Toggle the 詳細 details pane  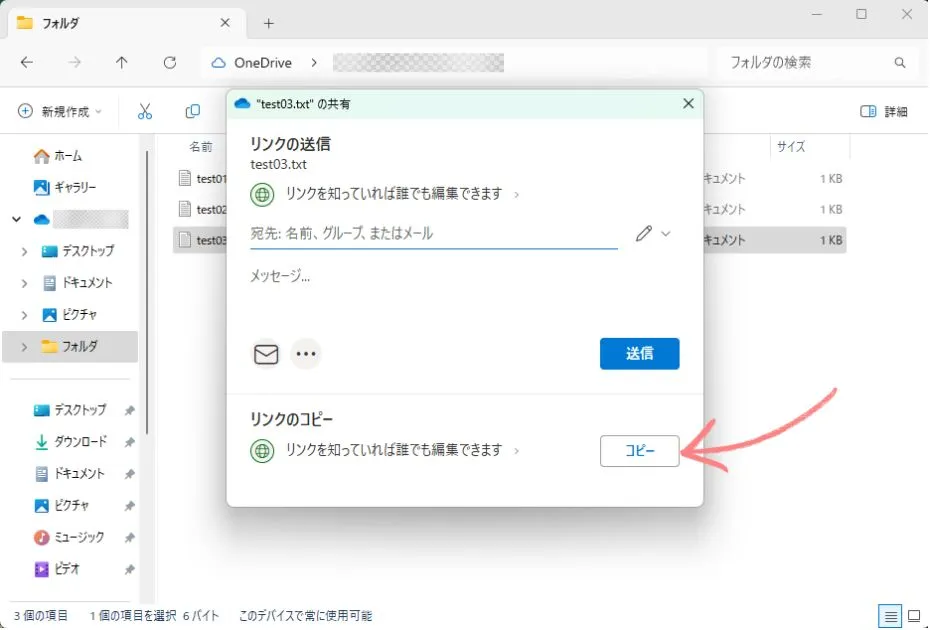click(x=884, y=112)
